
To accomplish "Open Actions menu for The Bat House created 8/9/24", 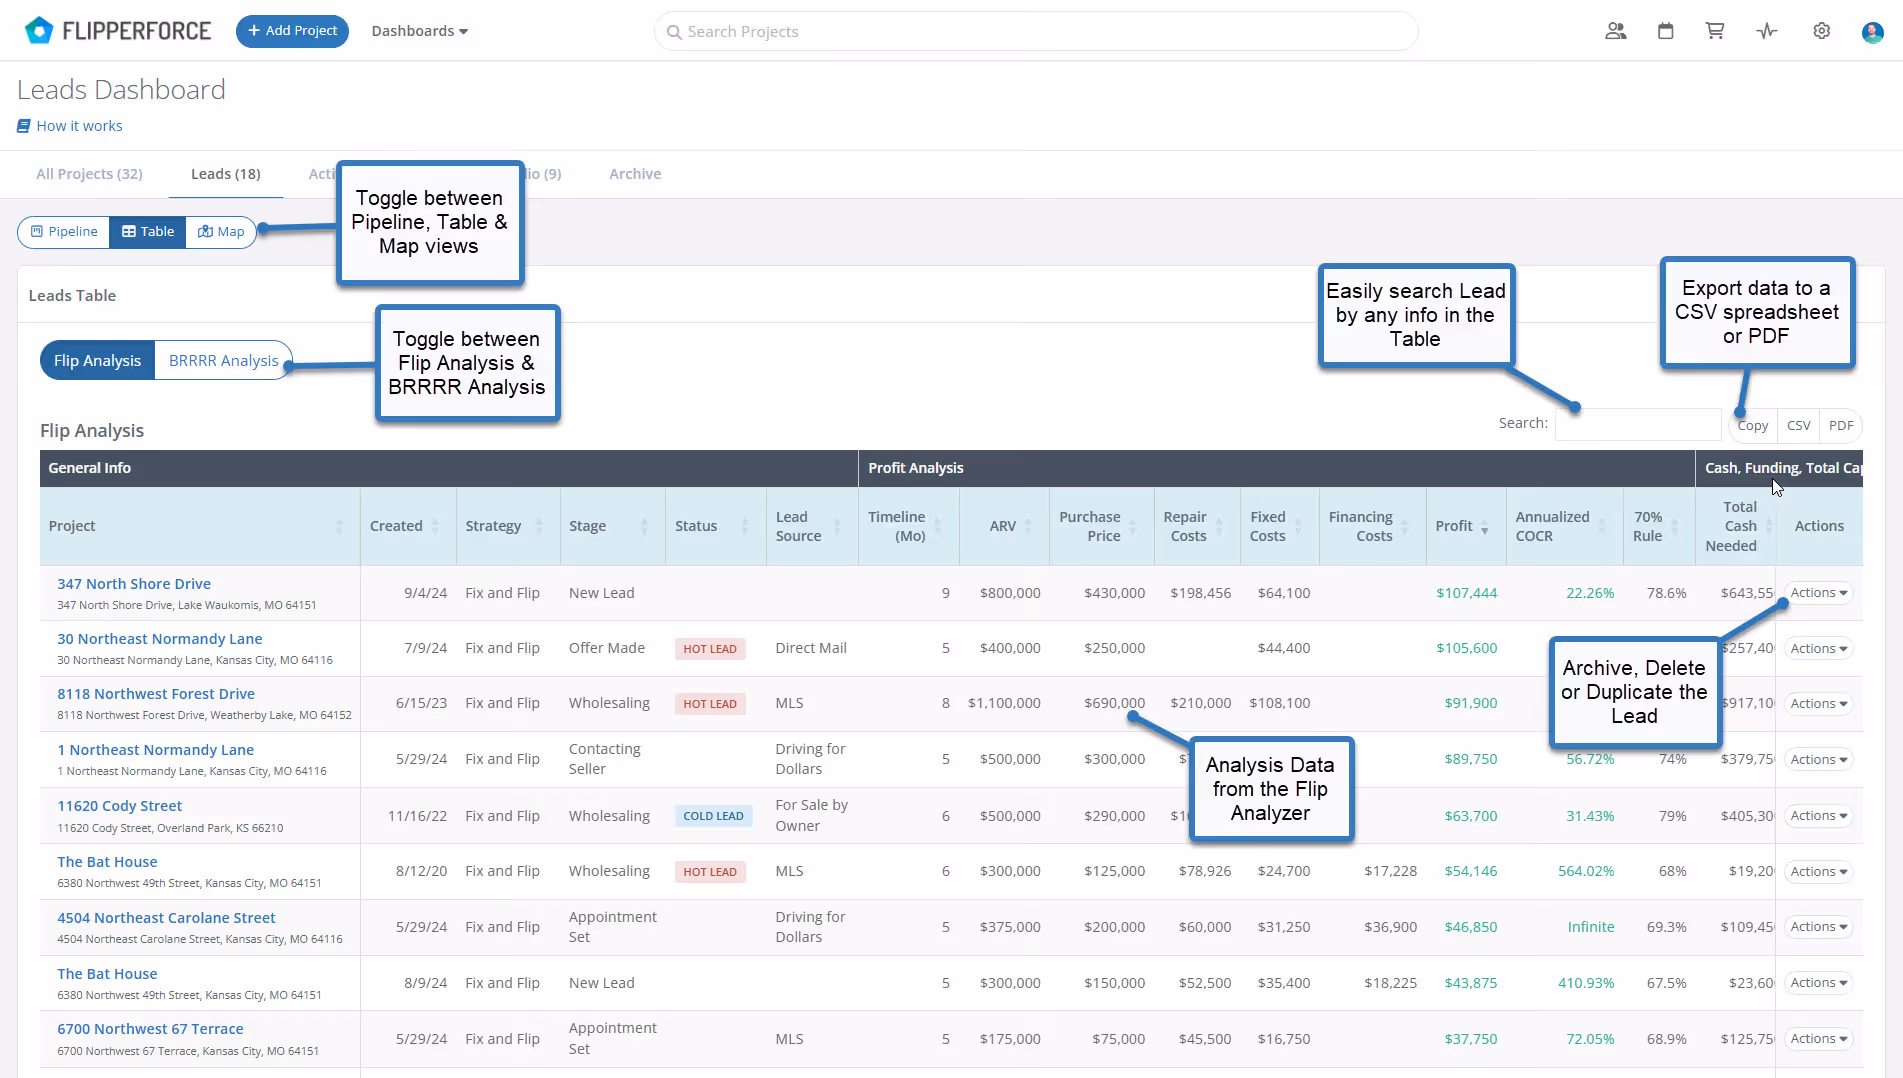I will [1818, 983].
